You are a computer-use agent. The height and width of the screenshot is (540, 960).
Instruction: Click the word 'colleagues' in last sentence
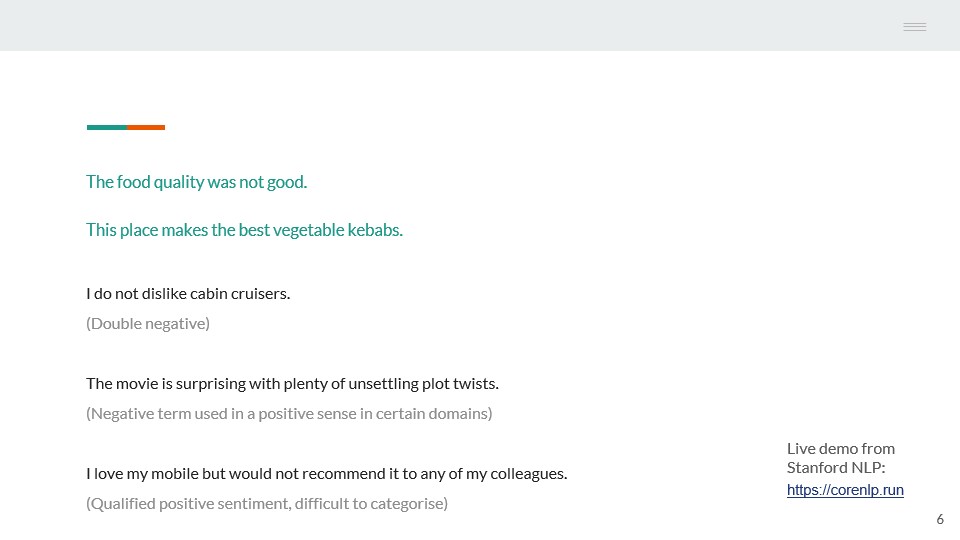click(527, 474)
